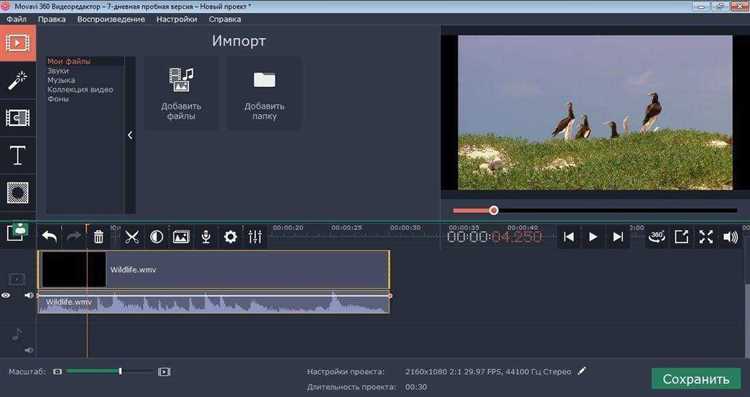The width and height of the screenshot is (750, 397).
Task: Click the green Сохранить button
Action: pyautogui.click(x=696, y=379)
